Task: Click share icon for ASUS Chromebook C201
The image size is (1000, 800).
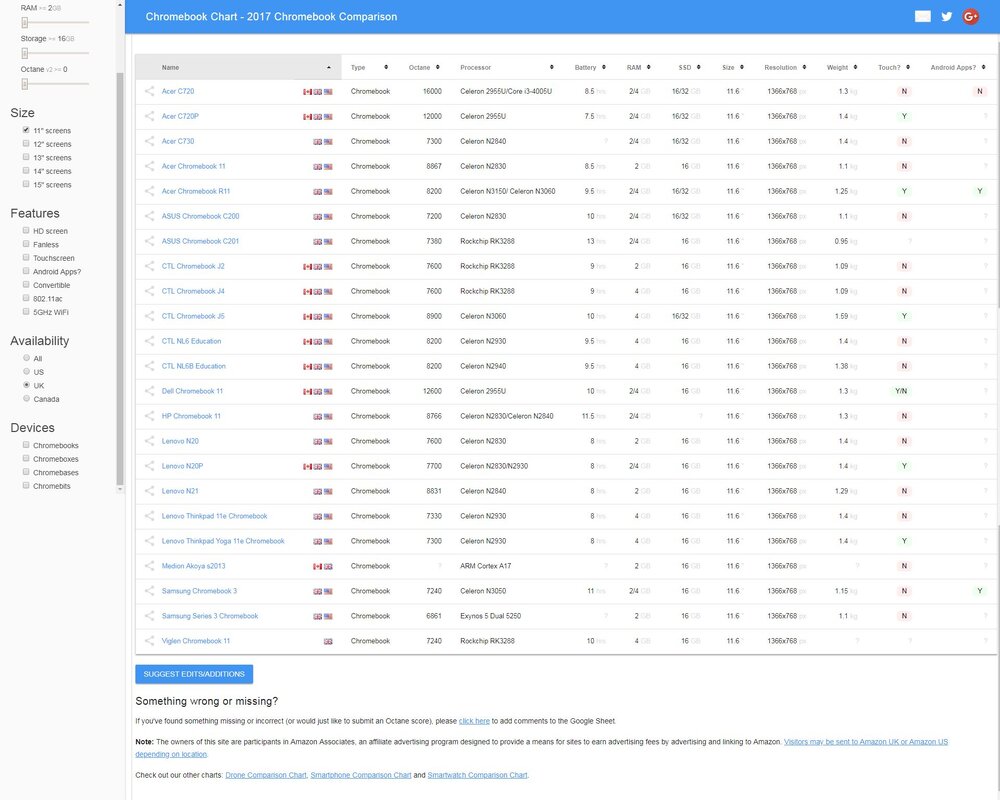Action: (149, 241)
